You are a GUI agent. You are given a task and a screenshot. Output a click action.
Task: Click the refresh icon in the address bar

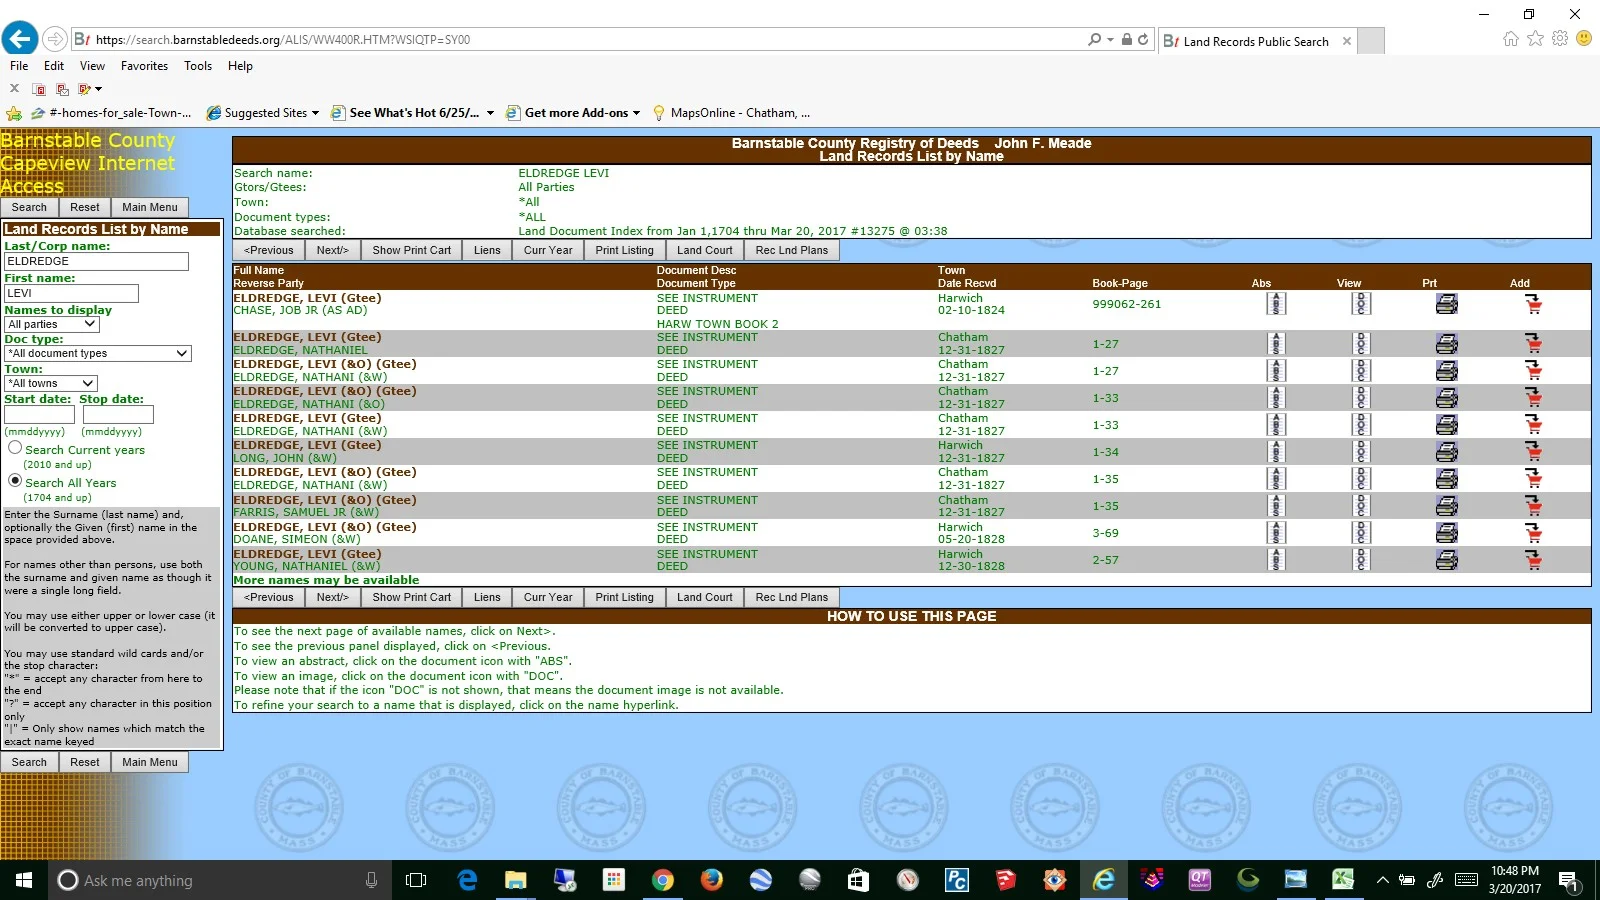point(1143,39)
